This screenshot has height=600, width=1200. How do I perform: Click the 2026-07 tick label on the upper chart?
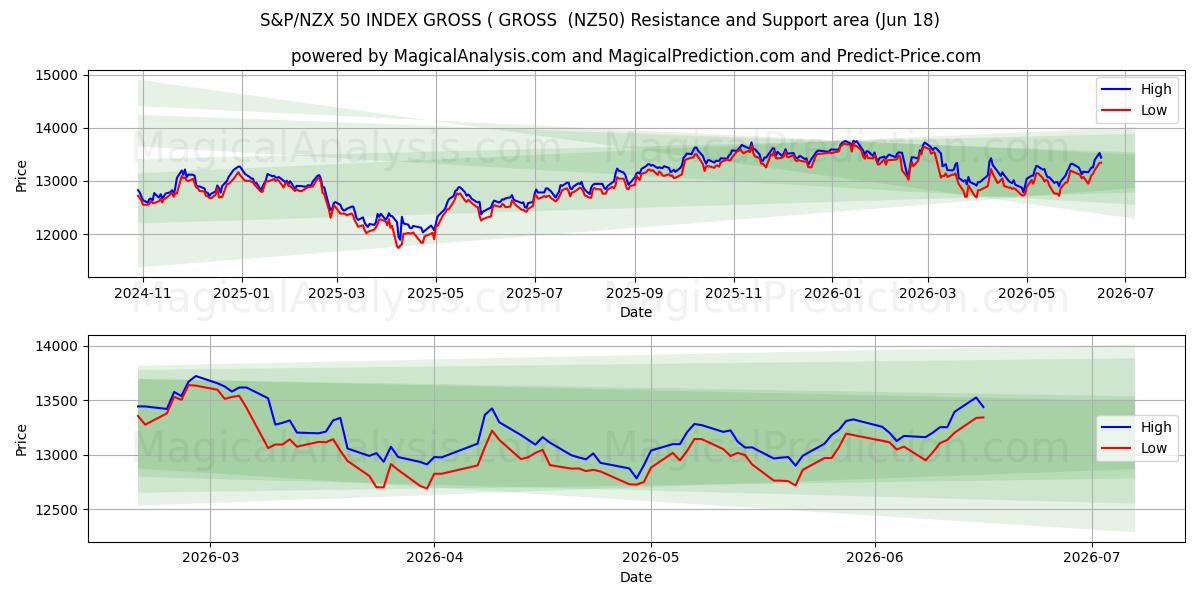(x=1126, y=294)
